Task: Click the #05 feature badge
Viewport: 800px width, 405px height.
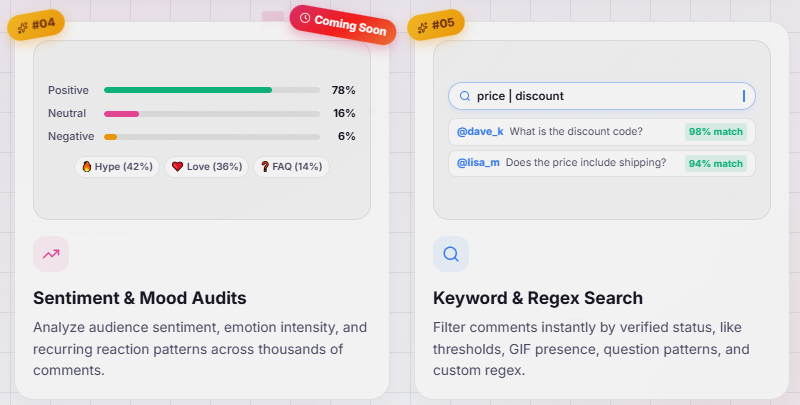Action: coord(436,24)
